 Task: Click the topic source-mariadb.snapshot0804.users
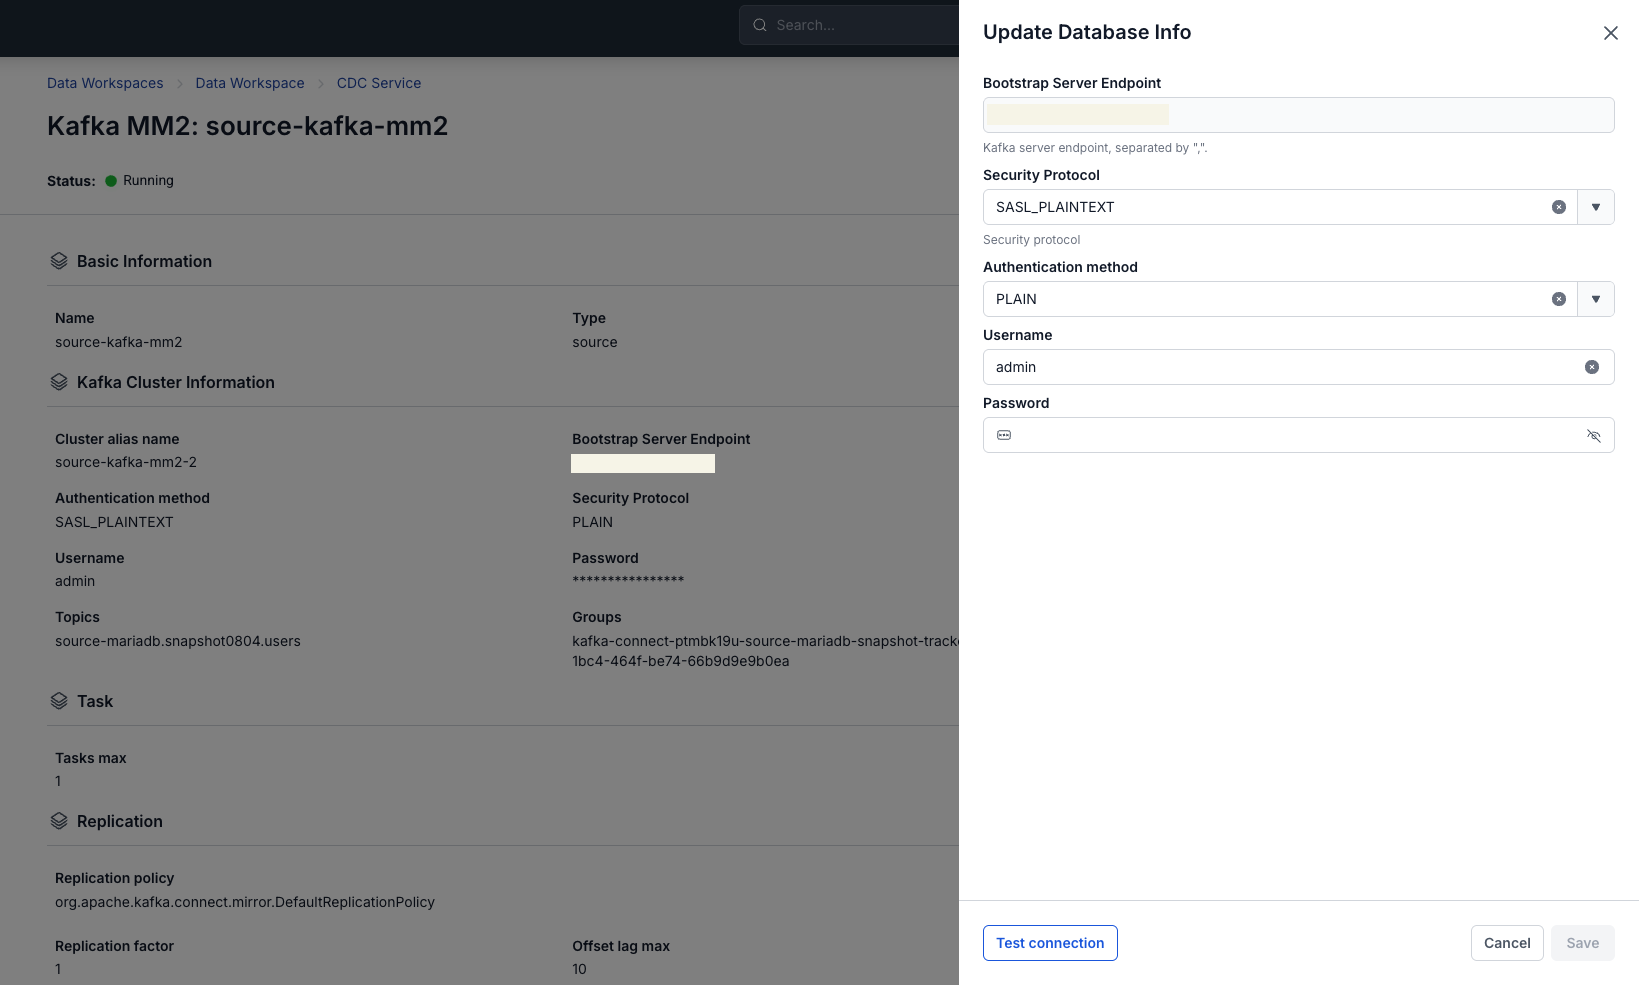pos(178,641)
